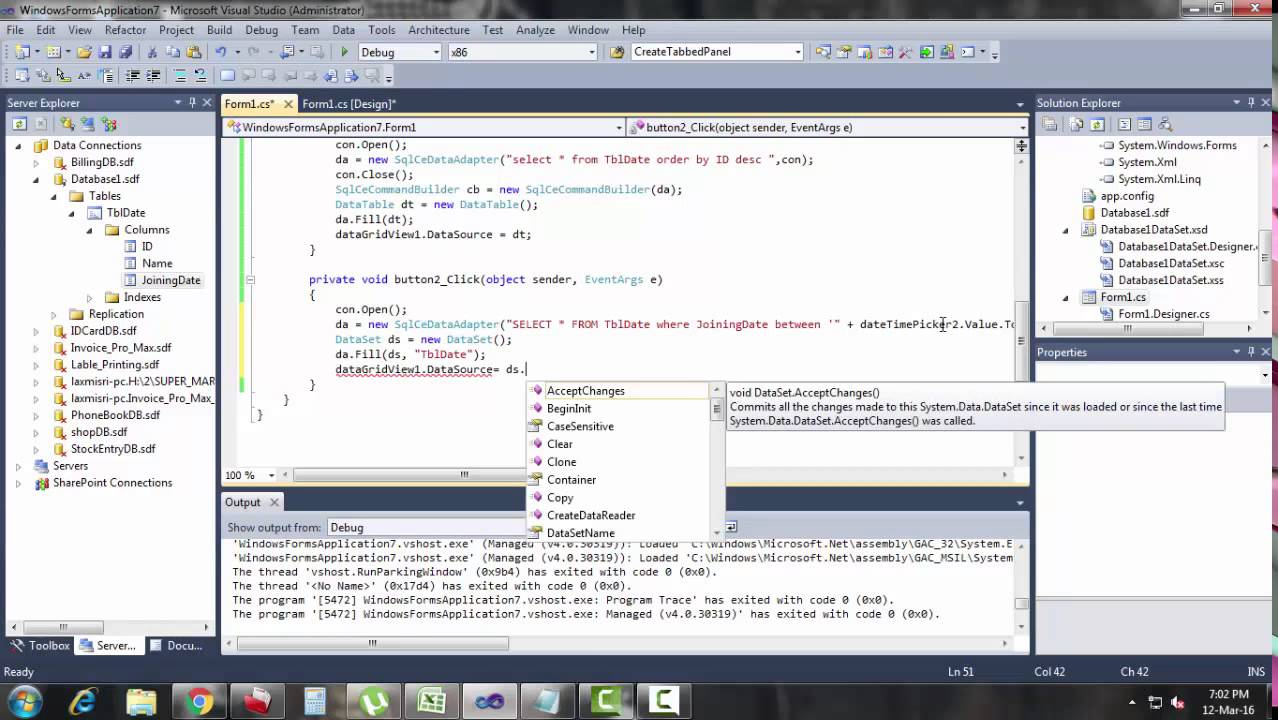1278x720 pixels.
Task: Start debugging with green play icon
Action: pyautogui.click(x=344, y=52)
